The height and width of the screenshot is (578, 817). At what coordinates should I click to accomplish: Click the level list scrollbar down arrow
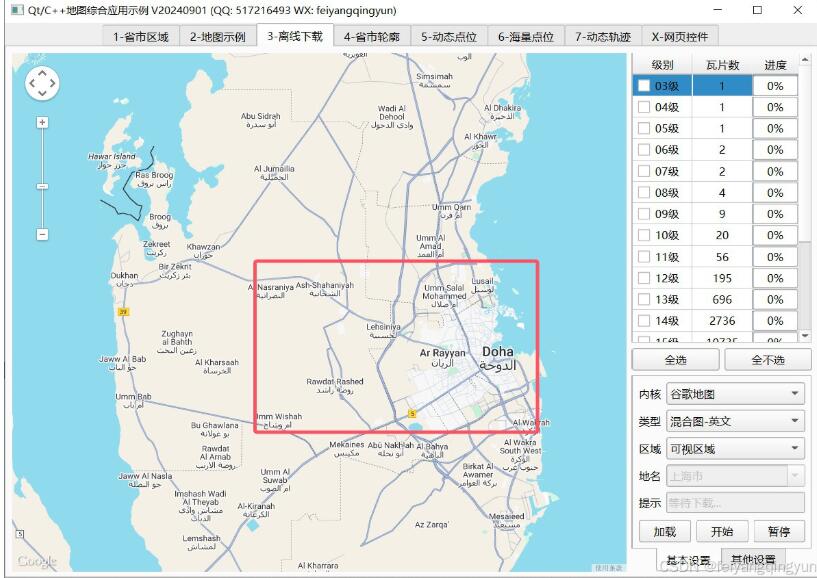pos(805,336)
